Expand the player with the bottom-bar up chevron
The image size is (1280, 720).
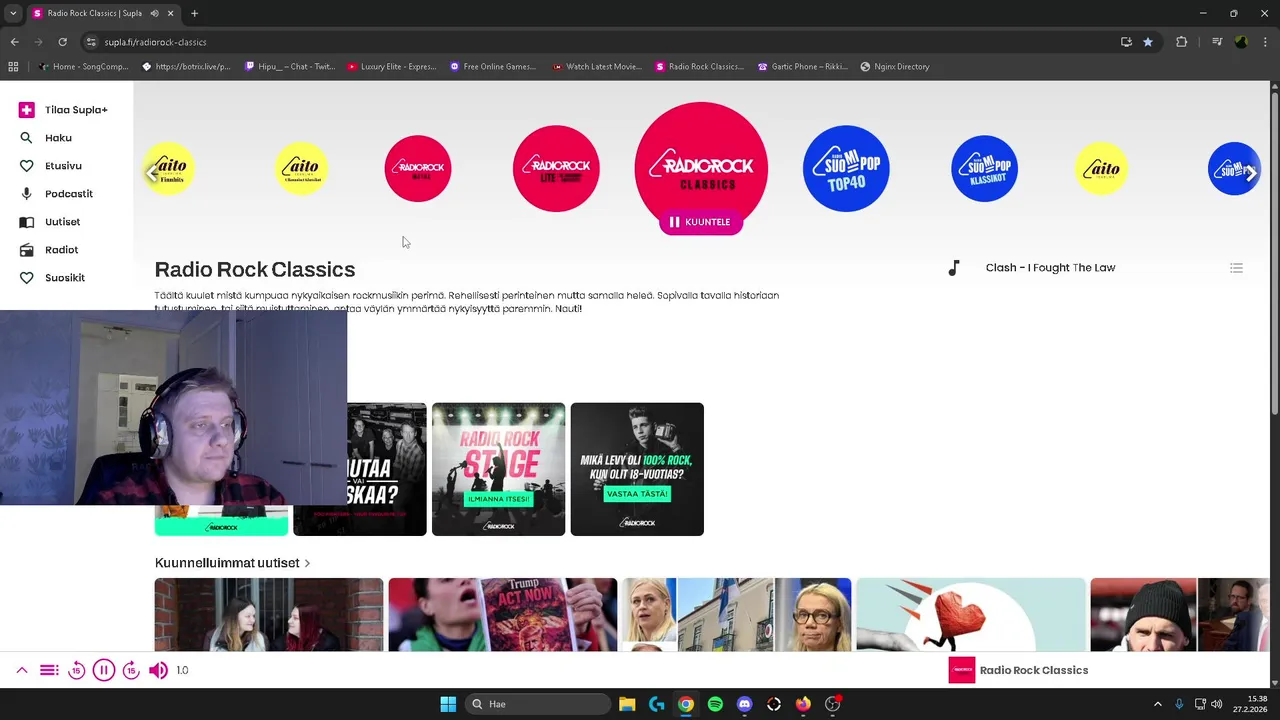coord(22,670)
